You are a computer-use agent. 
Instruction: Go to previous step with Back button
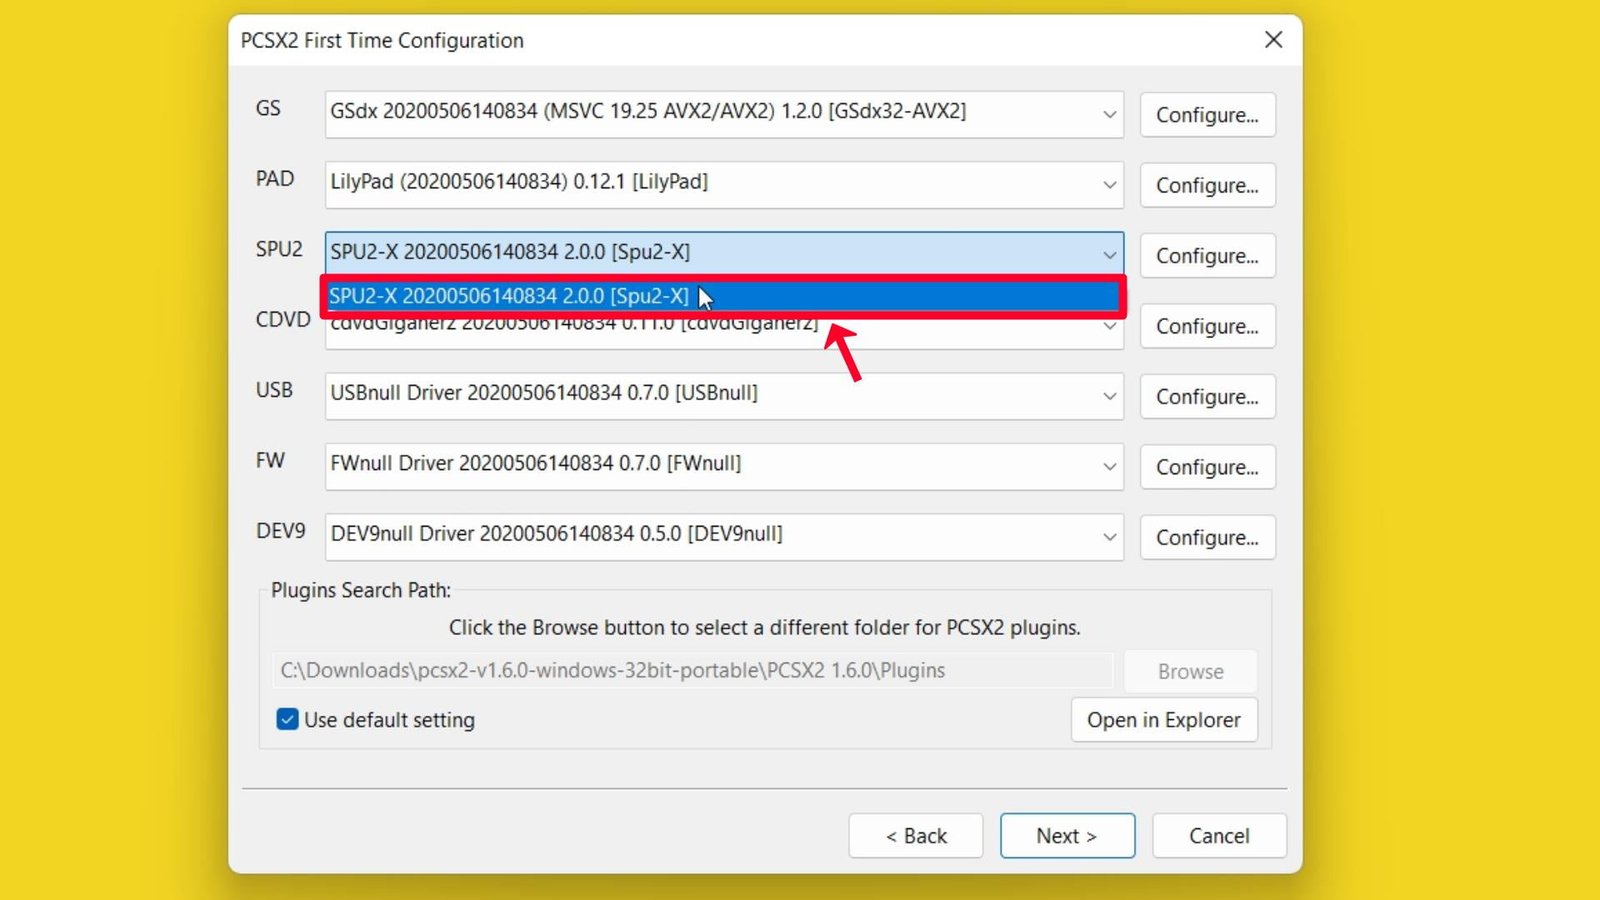pos(916,836)
